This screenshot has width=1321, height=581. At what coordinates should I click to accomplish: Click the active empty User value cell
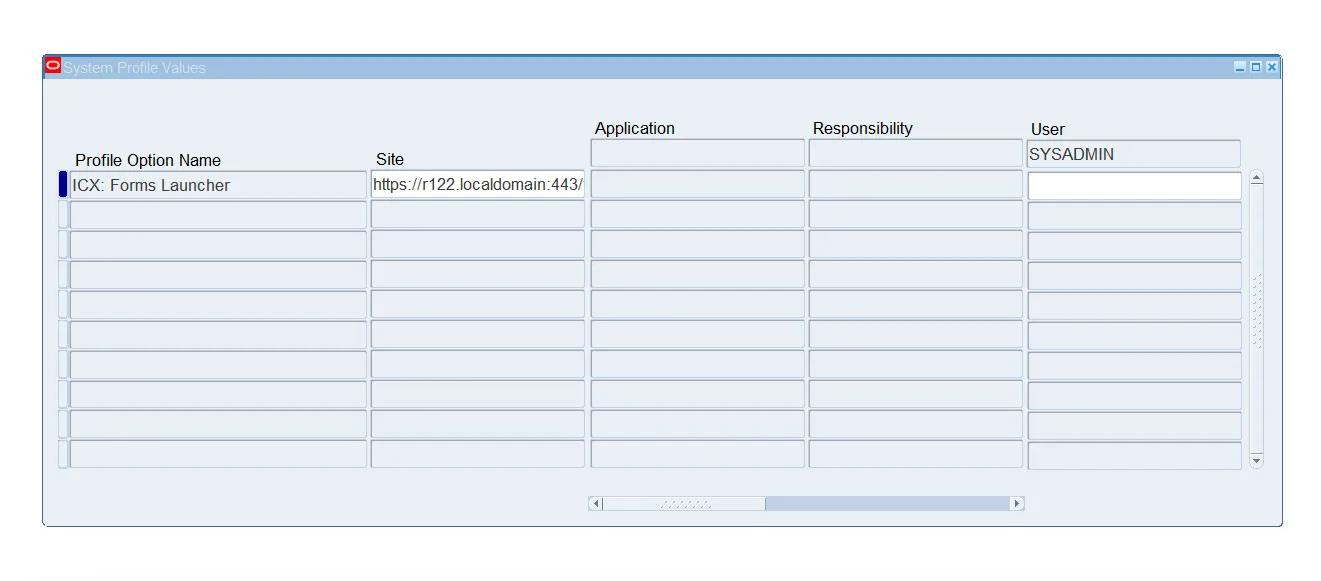coord(1133,185)
